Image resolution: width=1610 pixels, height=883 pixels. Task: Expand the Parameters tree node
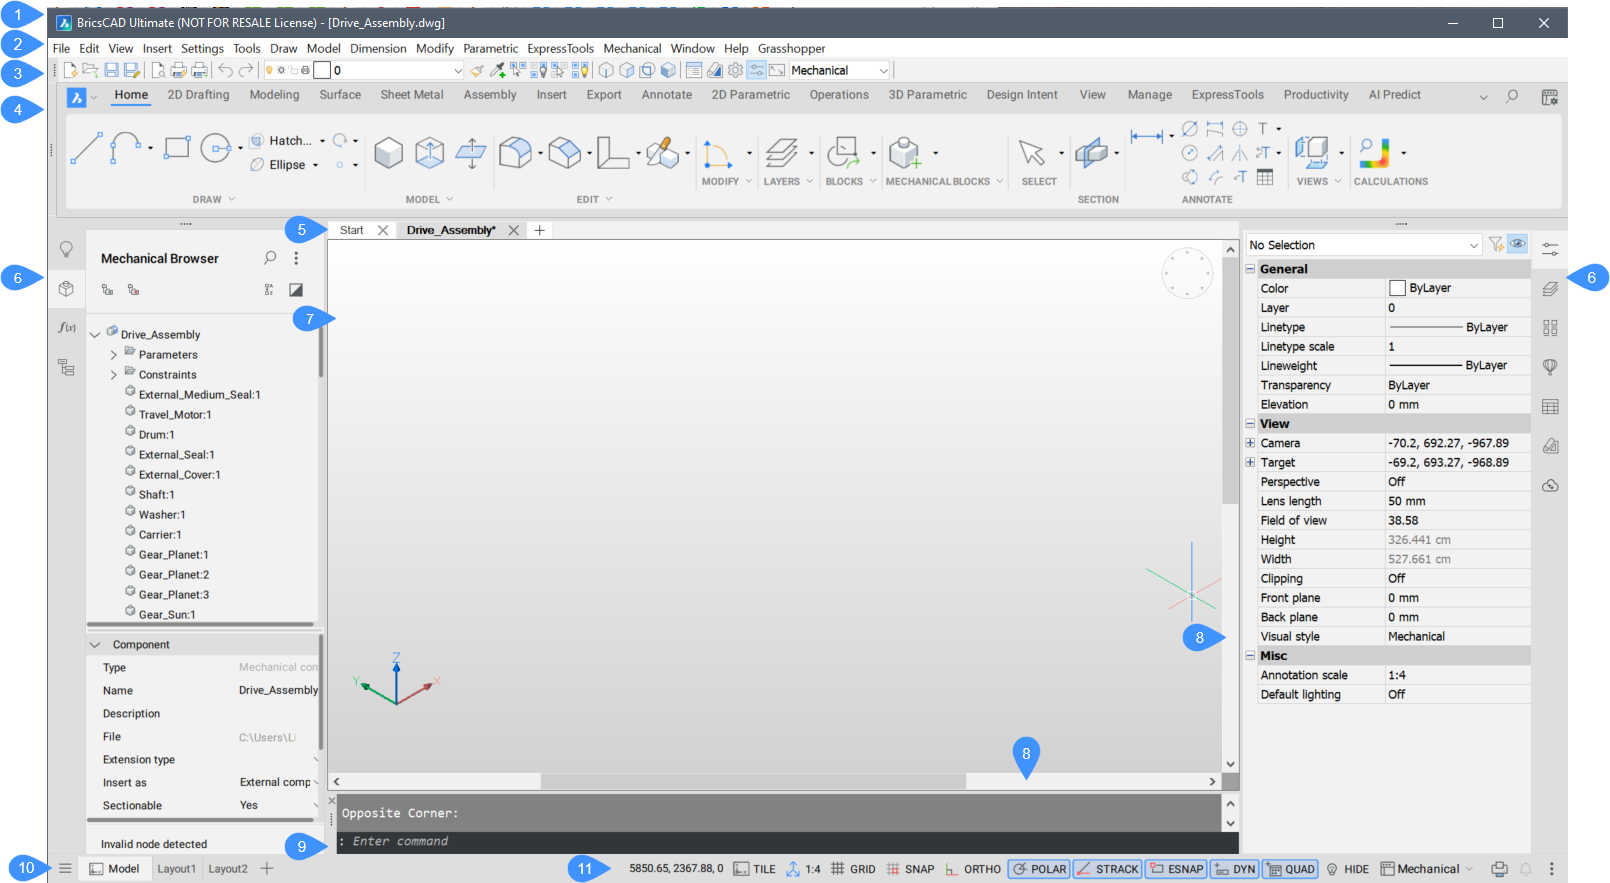pos(113,355)
